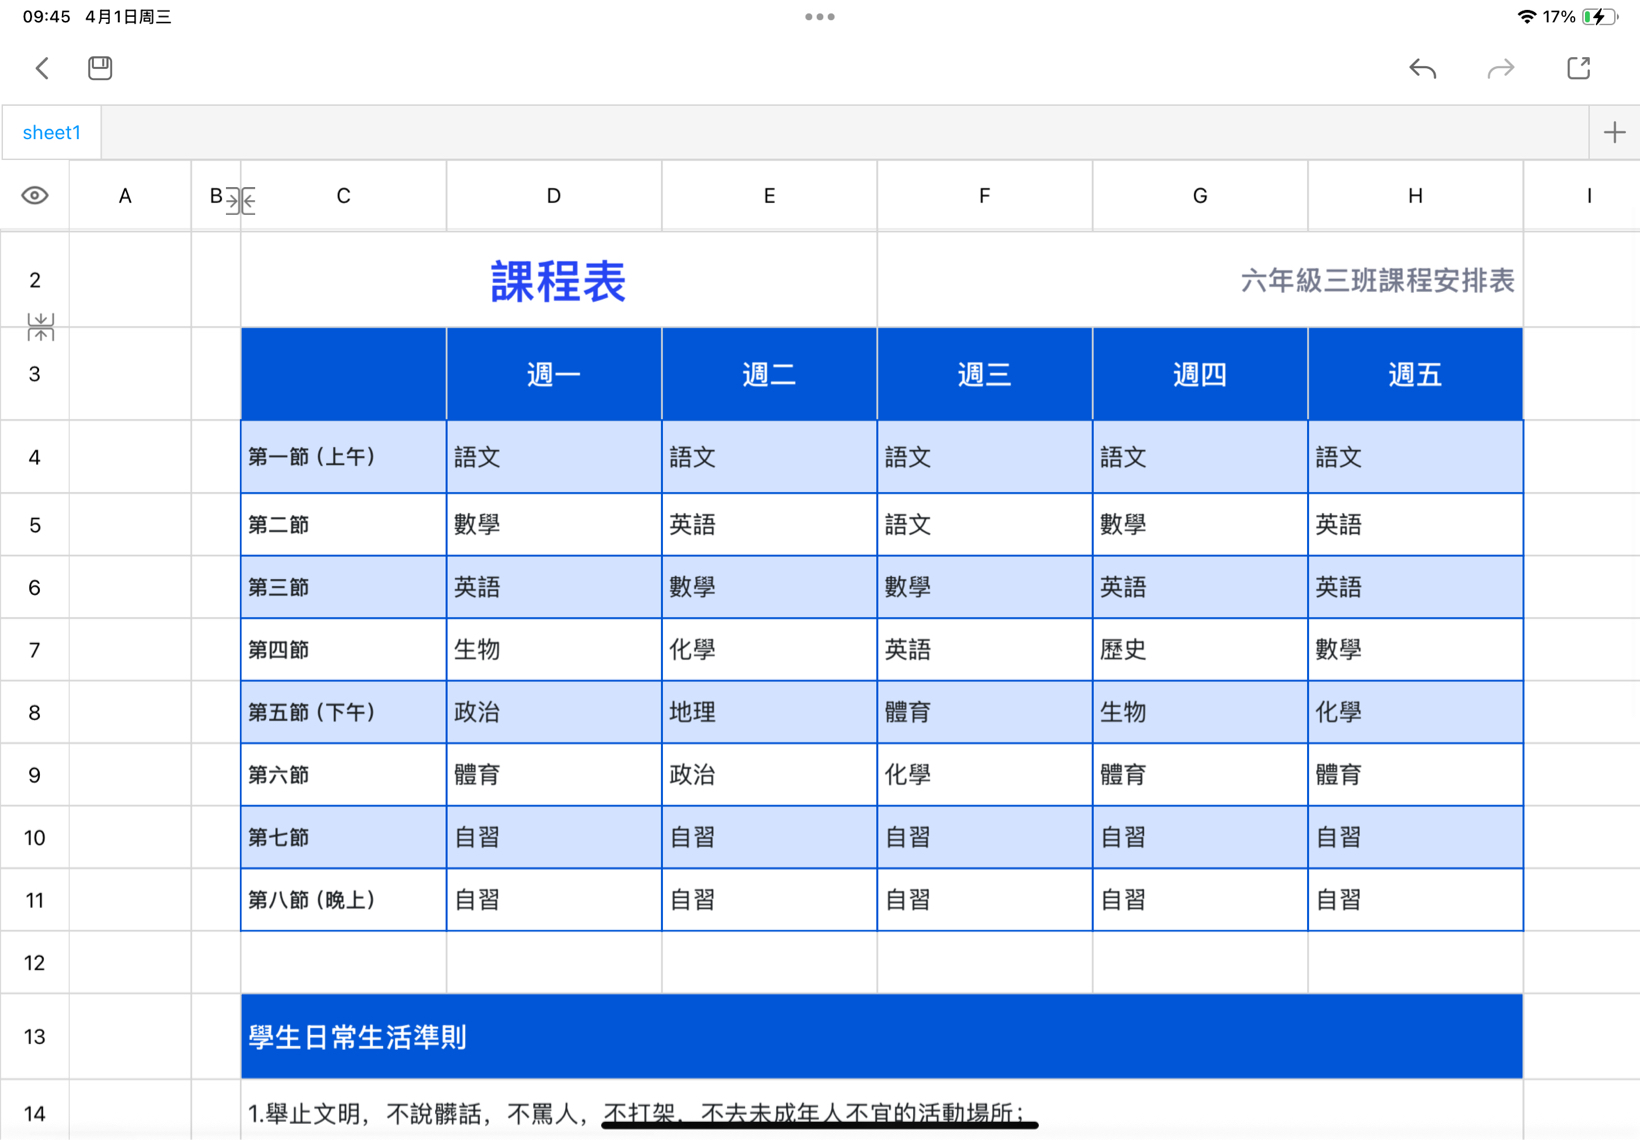1640x1140 pixels.
Task: Add a new sheet with plus icon
Action: (x=1614, y=132)
